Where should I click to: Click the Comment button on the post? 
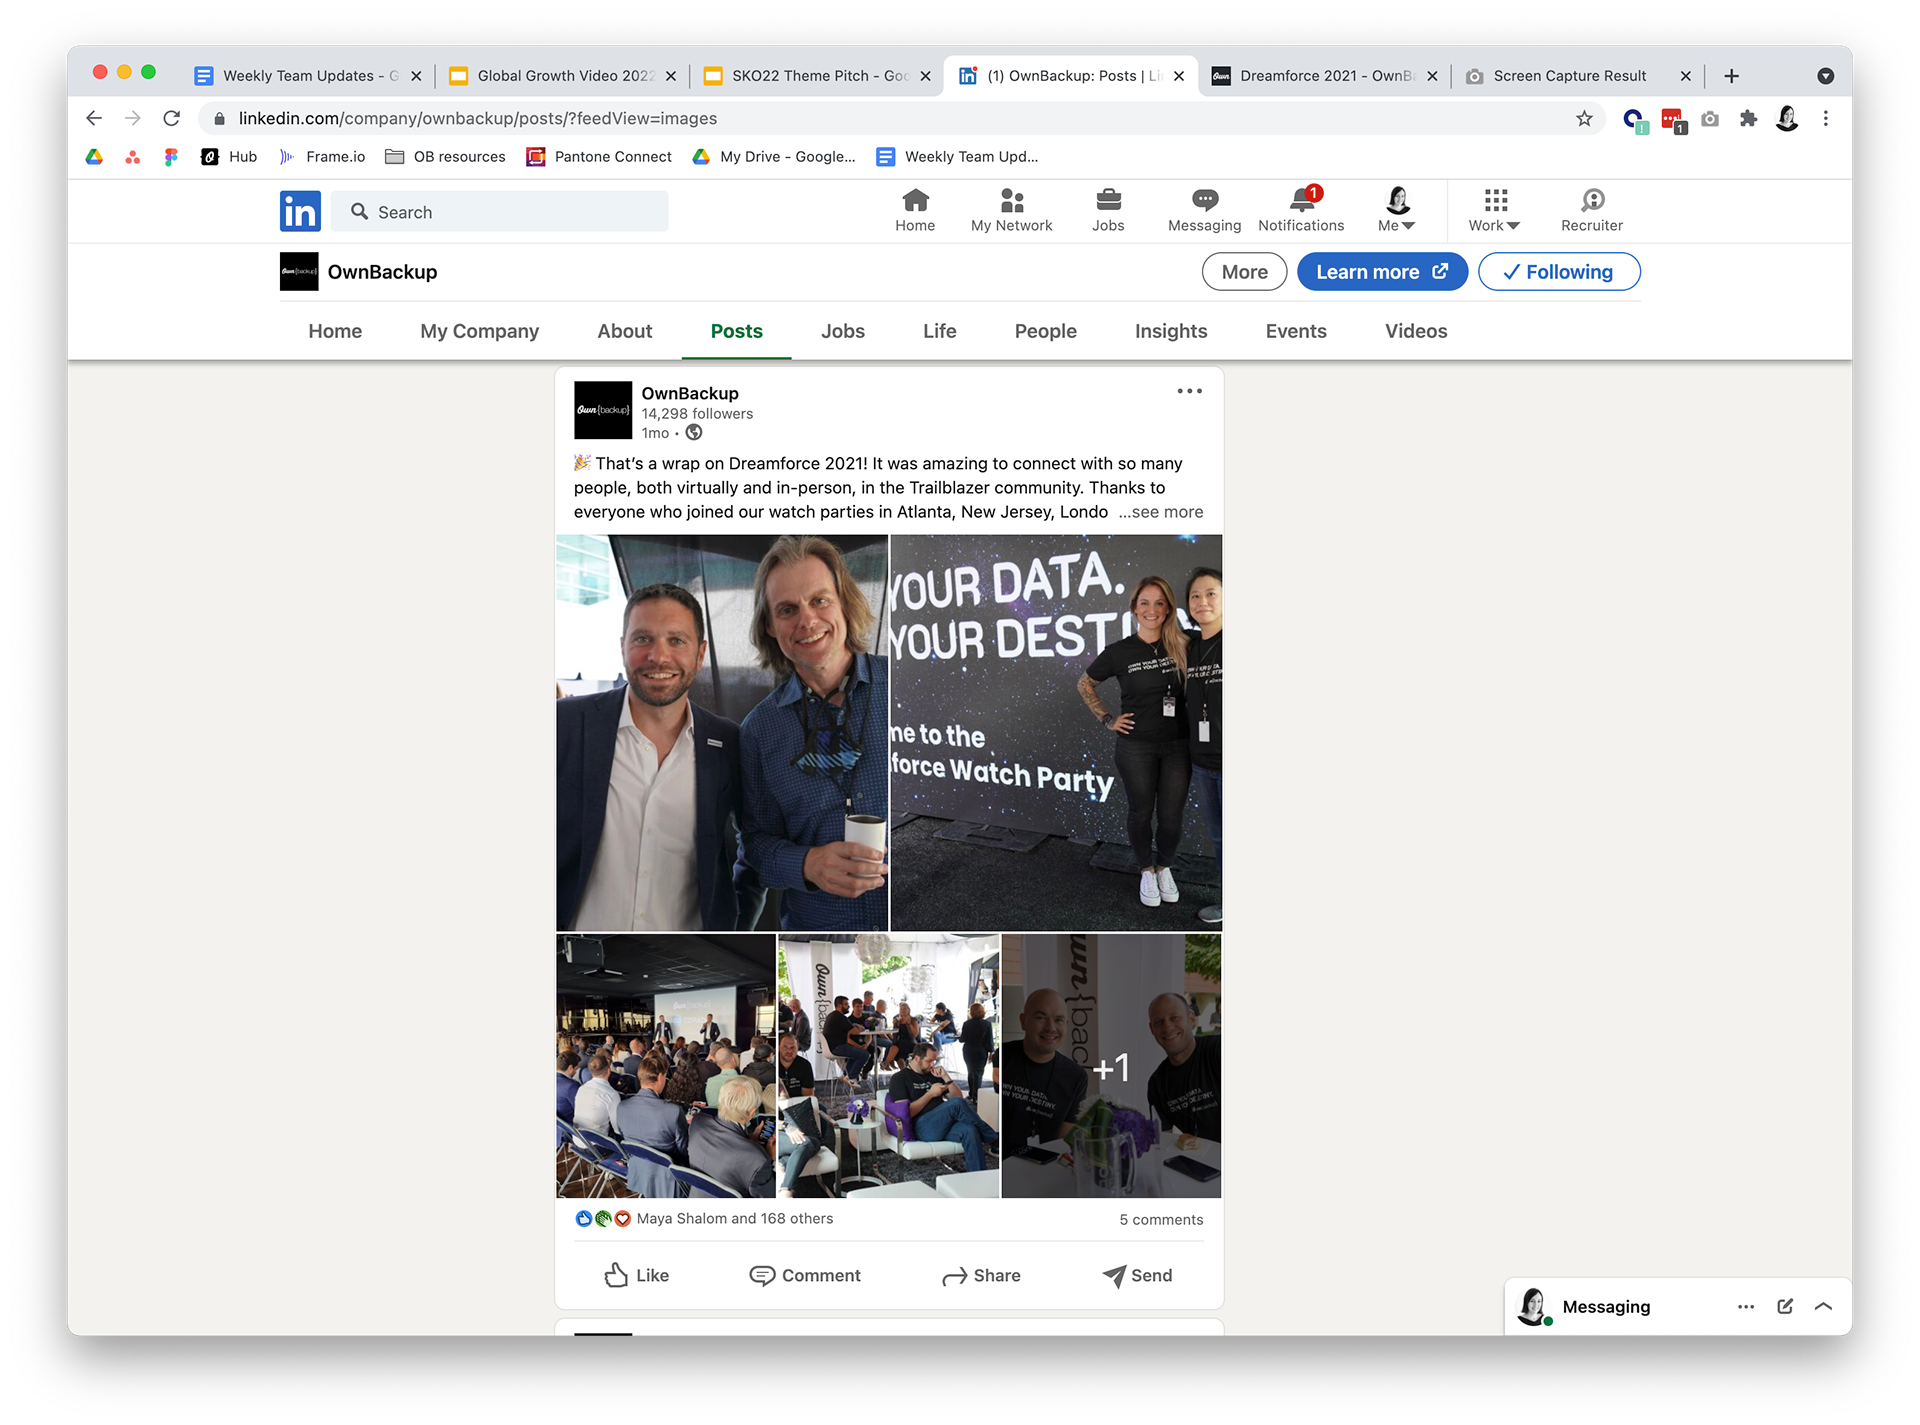pyautogui.click(x=805, y=1275)
